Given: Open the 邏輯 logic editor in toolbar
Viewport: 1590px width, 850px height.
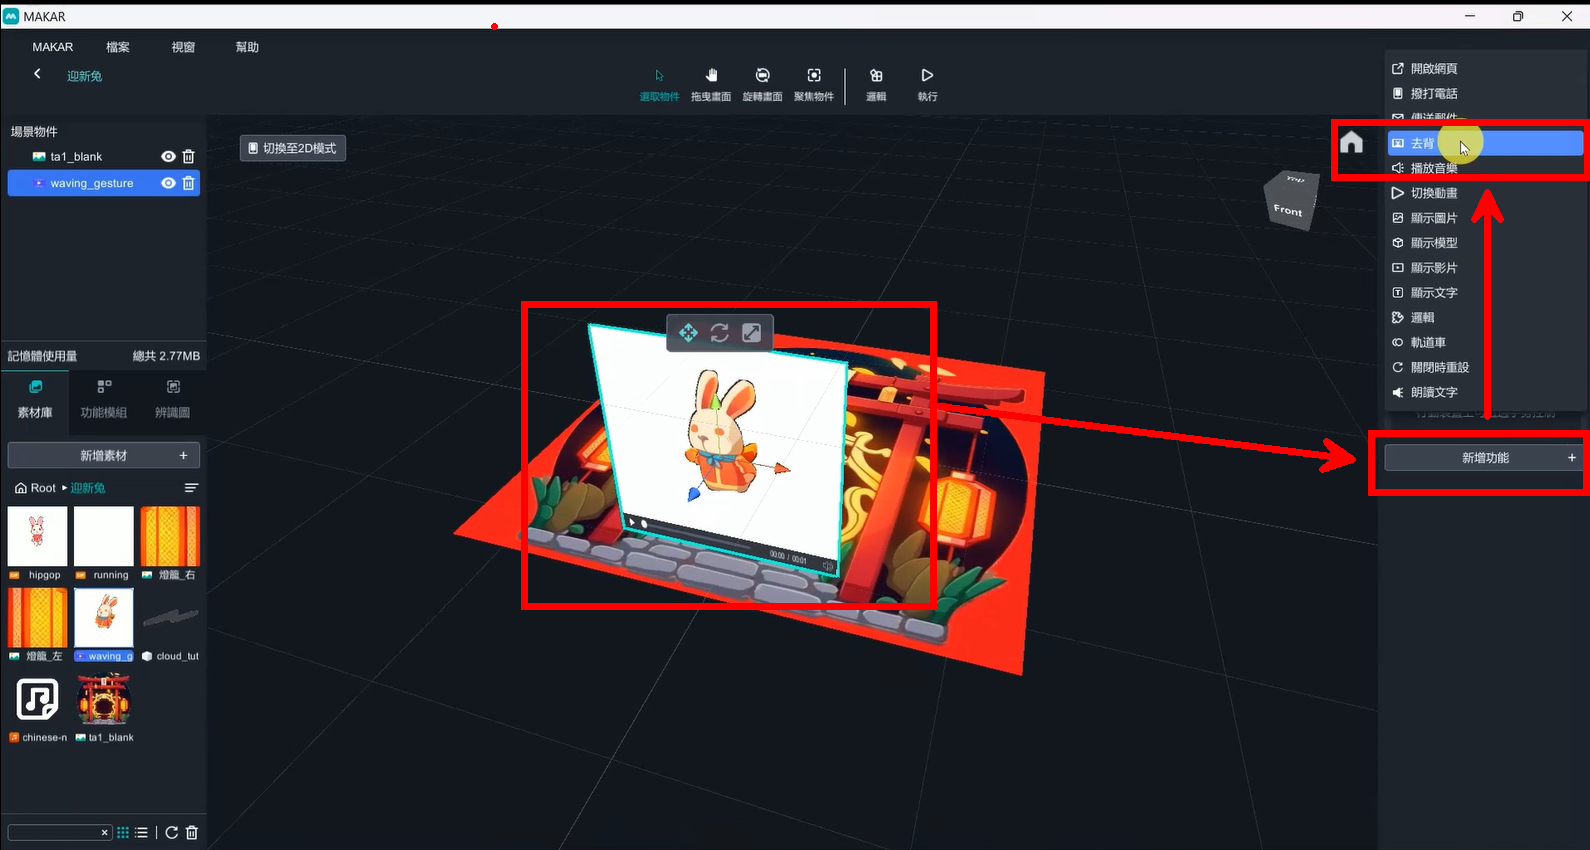Looking at the screenshot, I should pyautogui.click(x=876, y=83).
